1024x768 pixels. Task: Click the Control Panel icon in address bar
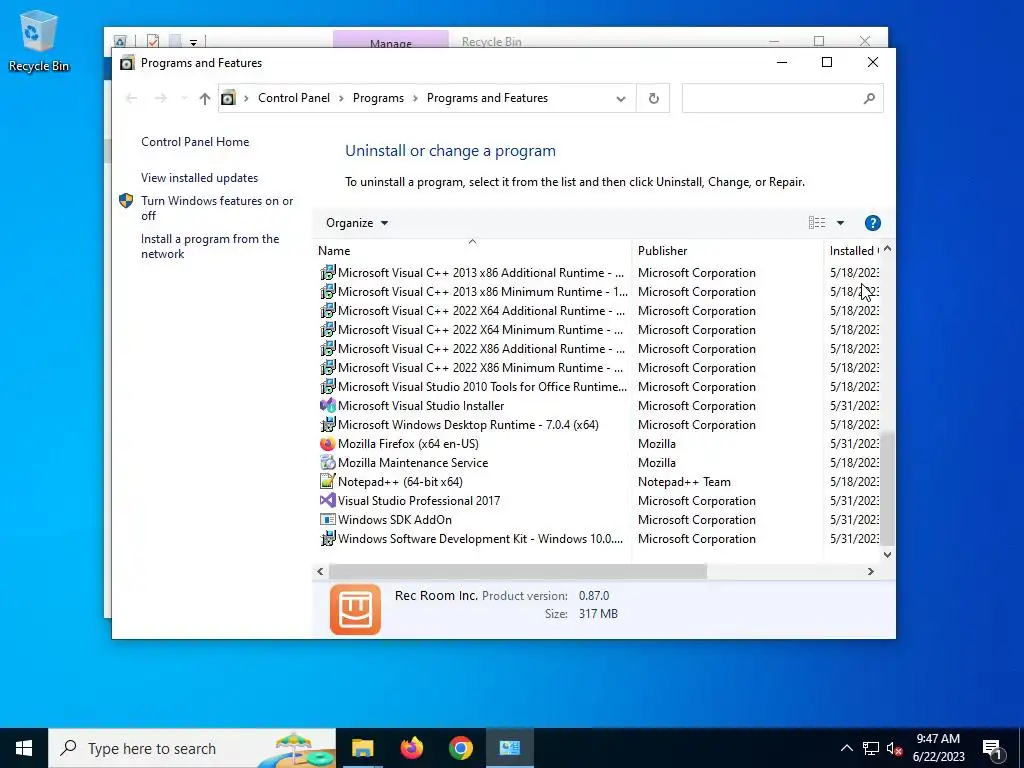coord(228,99)
